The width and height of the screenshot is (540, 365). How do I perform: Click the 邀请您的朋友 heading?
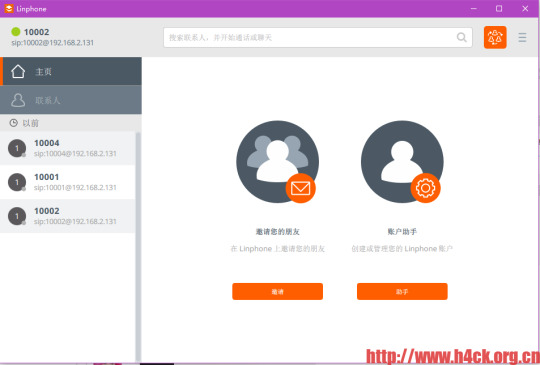[x=278, y=232]
